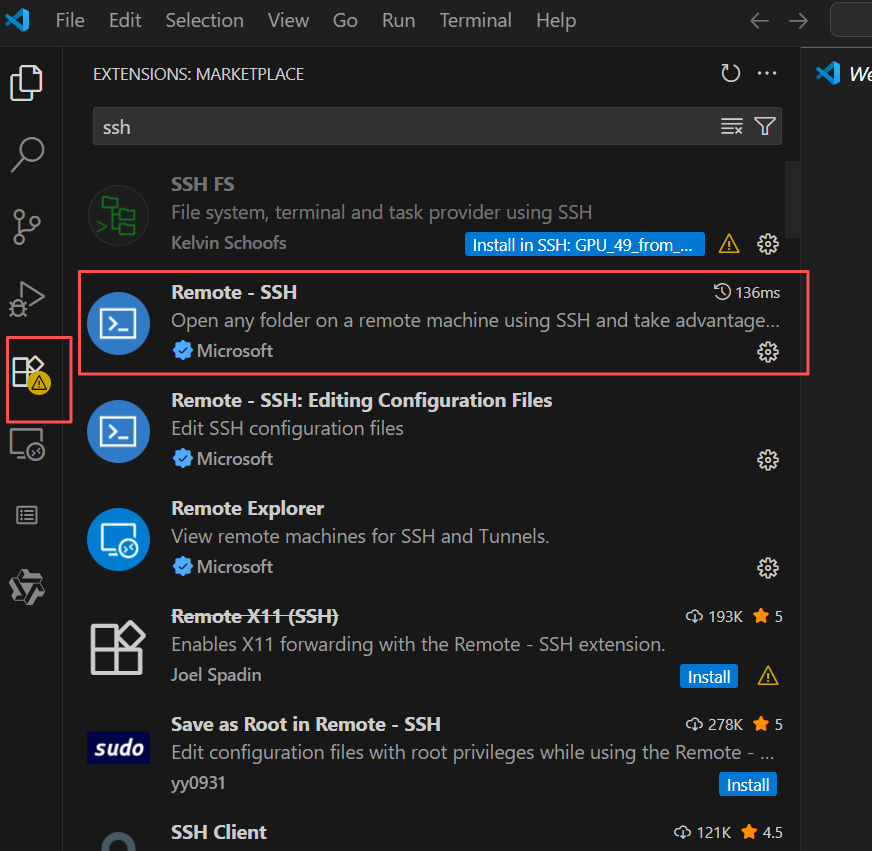Open manage gear for Editing Configuration Files

(x=767, y=460)
